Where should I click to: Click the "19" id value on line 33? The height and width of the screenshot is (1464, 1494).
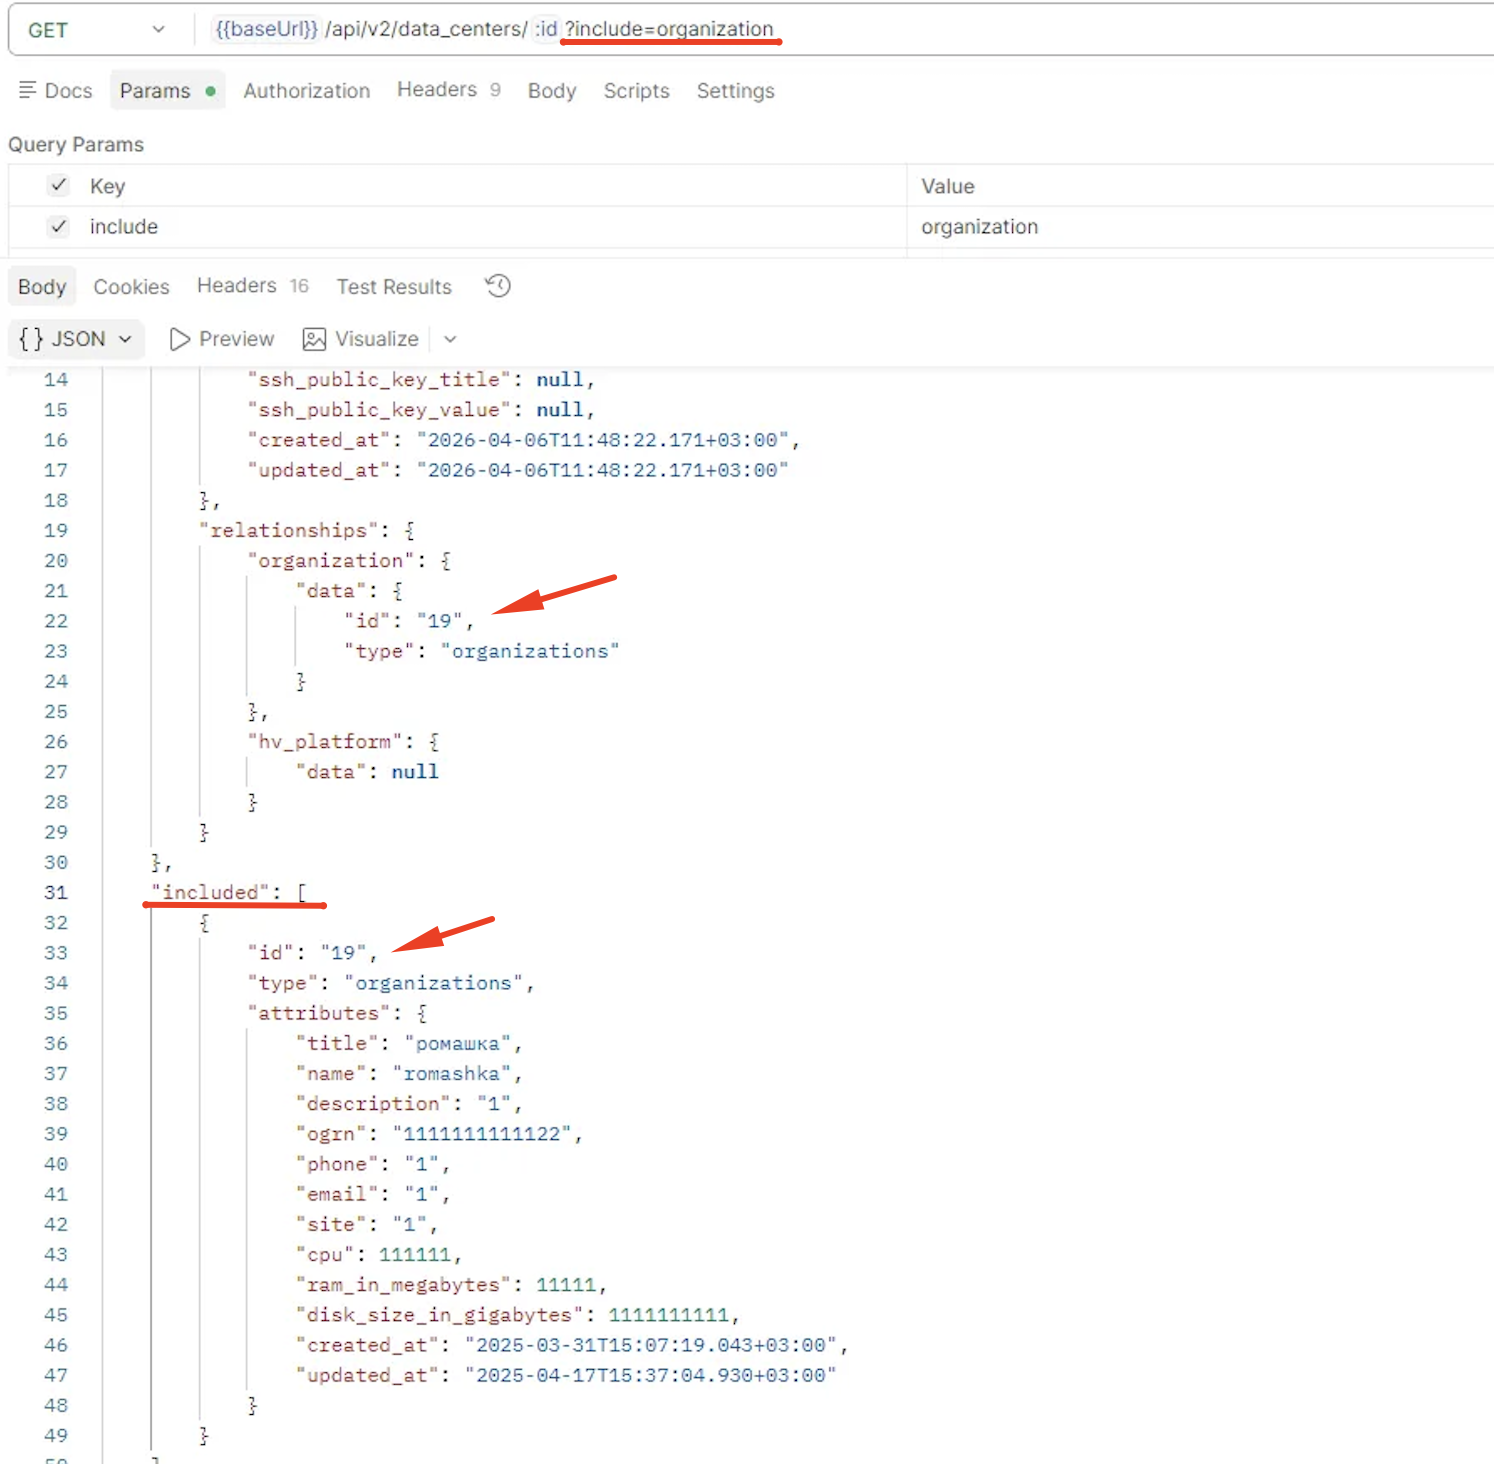click(x=344, y=952)
